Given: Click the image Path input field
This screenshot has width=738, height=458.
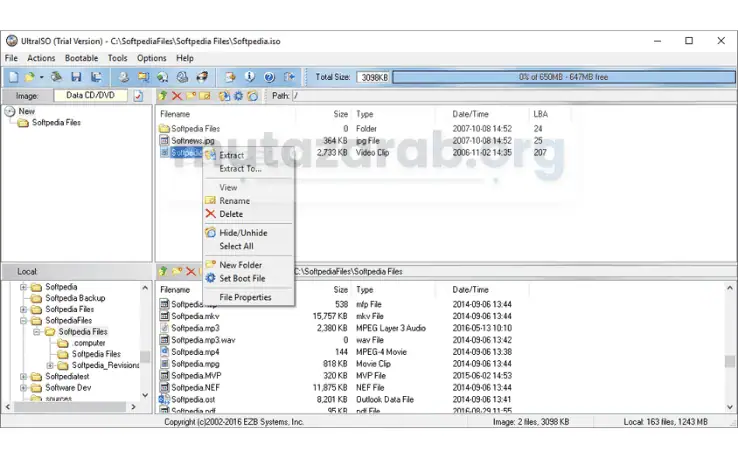Looking at the screenshot, I should pyautogui.click(x=513, y=96).
